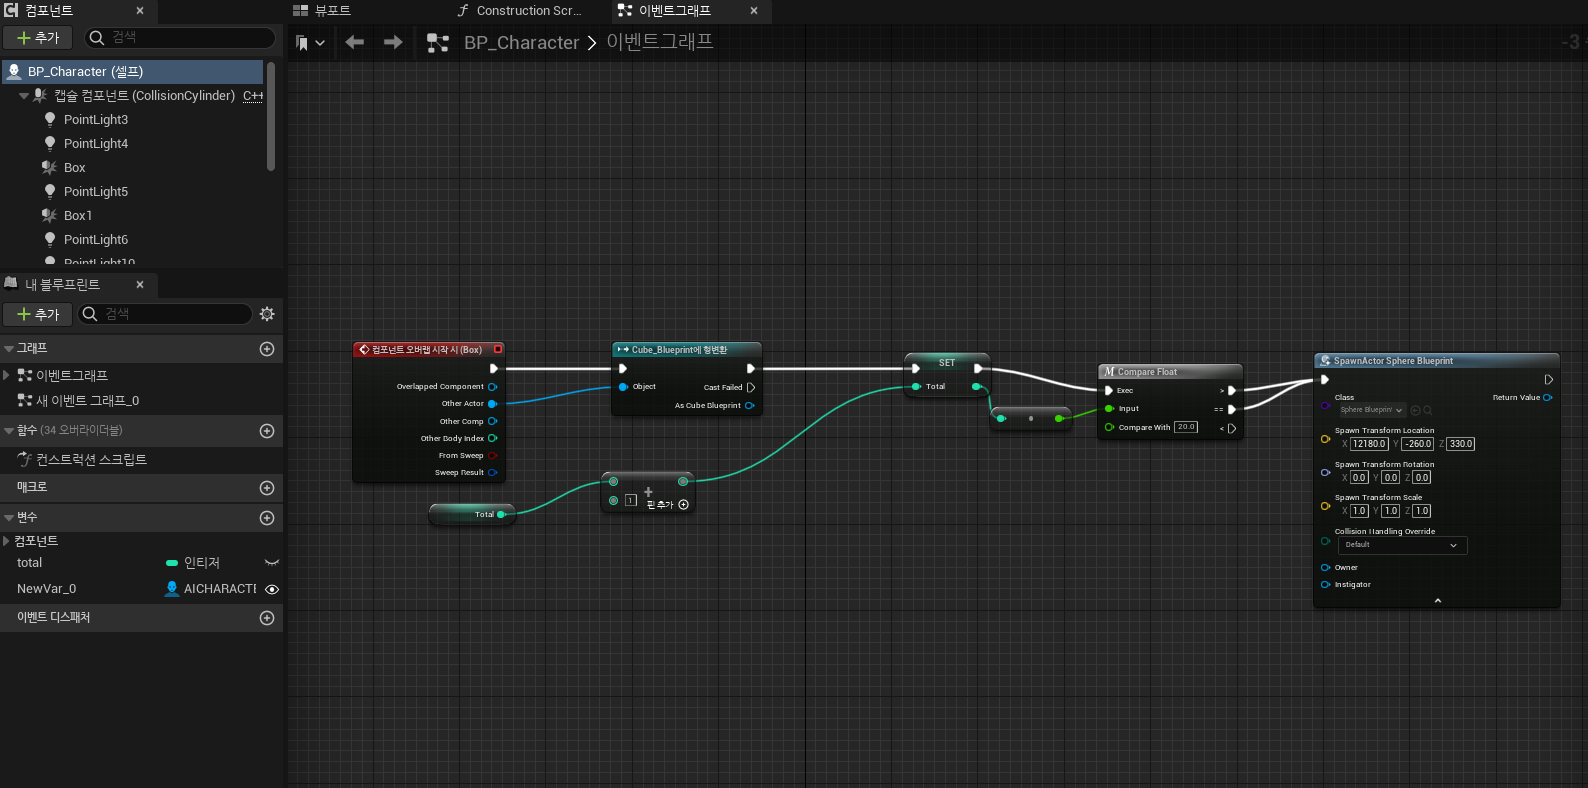Click the Owner input pin

pos(1325,567)
